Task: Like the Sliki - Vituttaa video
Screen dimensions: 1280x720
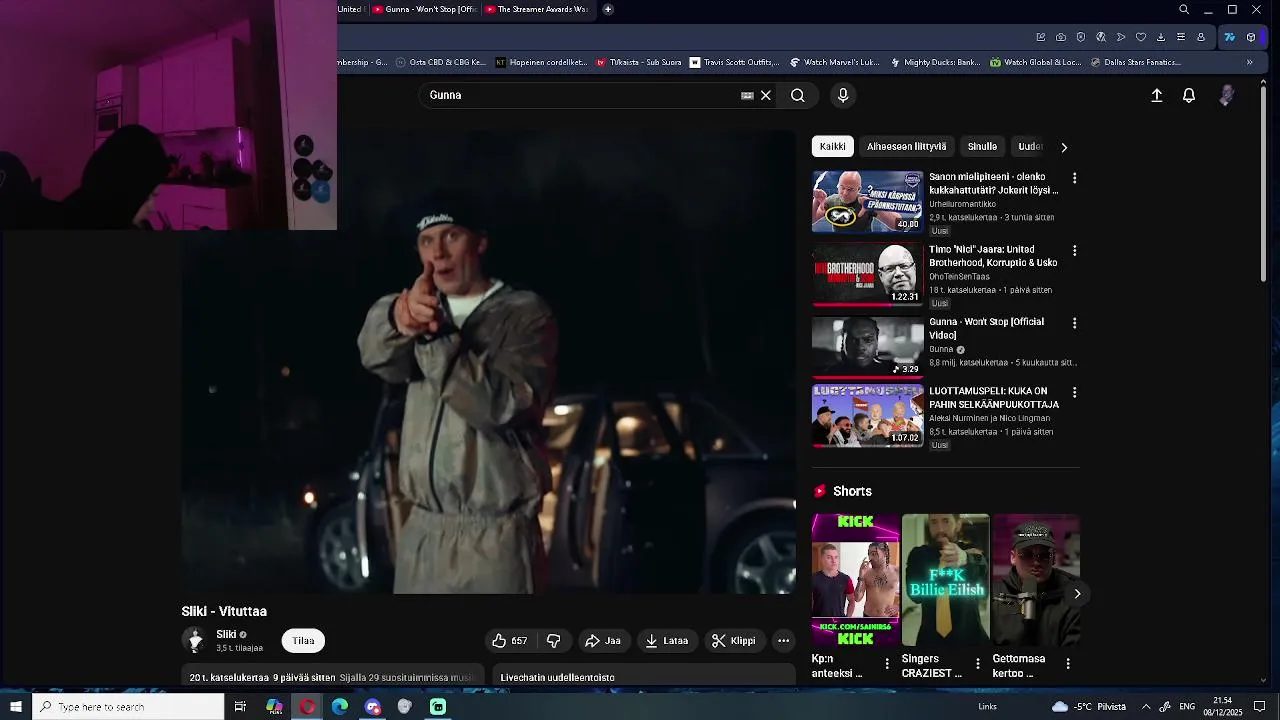Action: pos(510,641)
